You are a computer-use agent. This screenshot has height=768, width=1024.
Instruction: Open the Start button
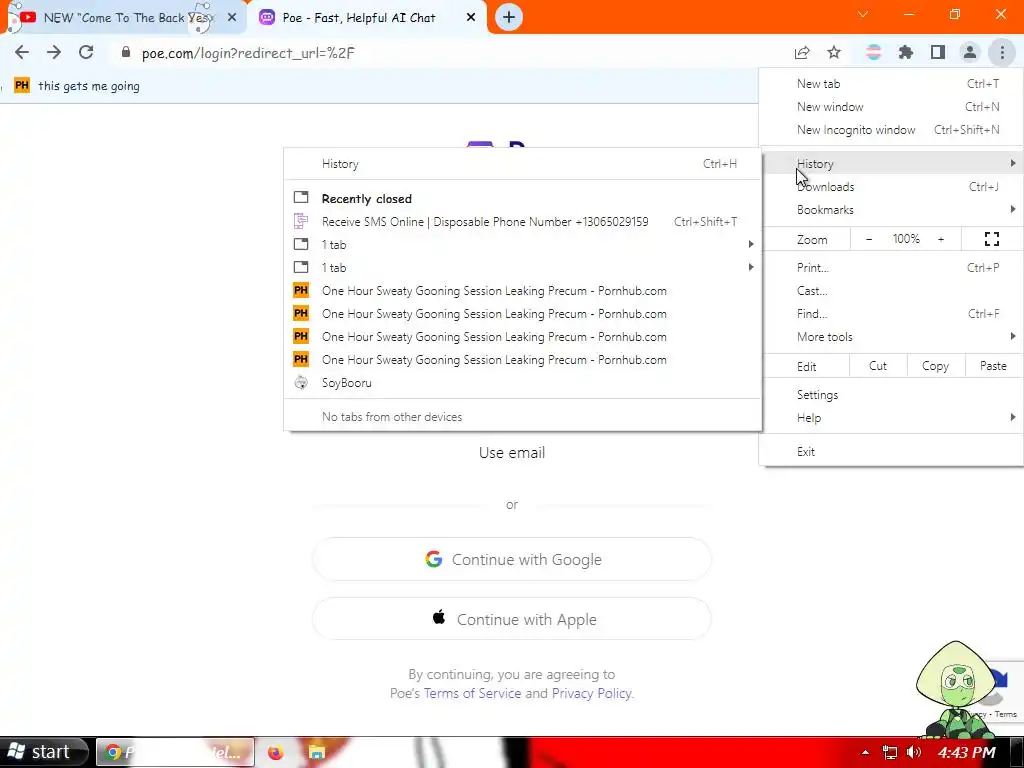(x=43, y=752)
